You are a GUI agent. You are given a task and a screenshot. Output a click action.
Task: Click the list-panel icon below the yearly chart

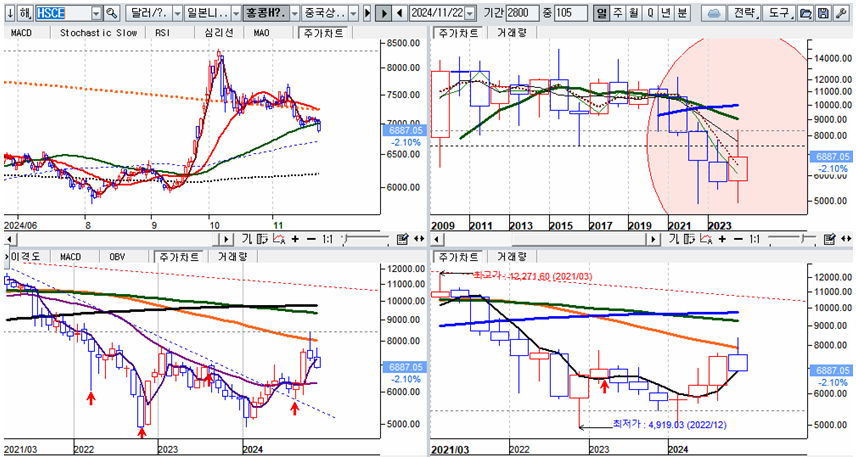click(x=690, y=239)
